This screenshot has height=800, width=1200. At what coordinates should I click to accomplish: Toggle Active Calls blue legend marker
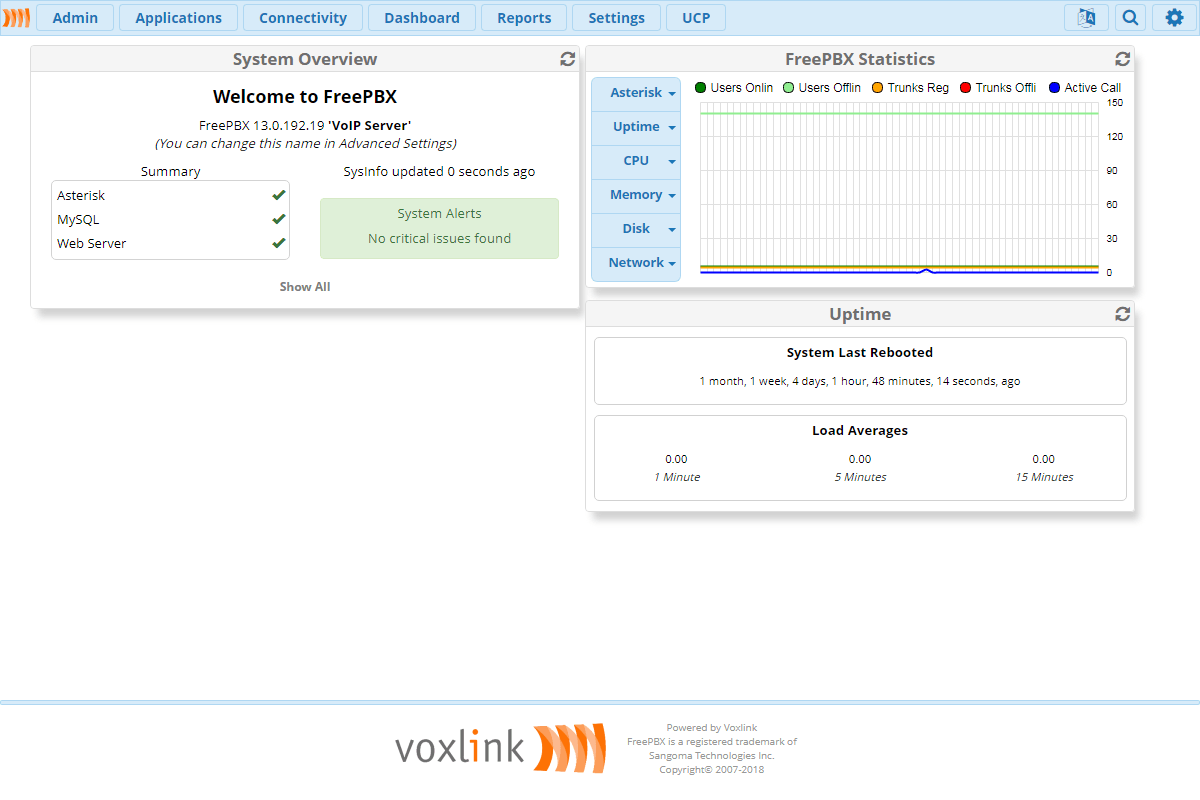[x=1054, y=88]
